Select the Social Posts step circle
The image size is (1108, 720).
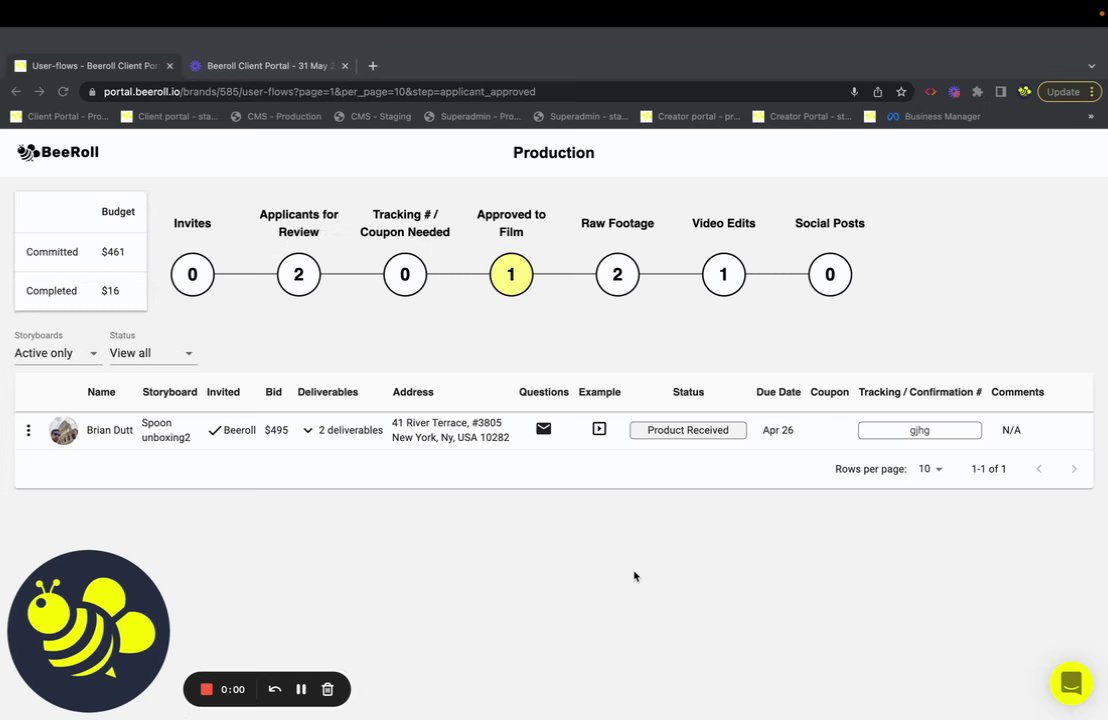tap(830, 274)
